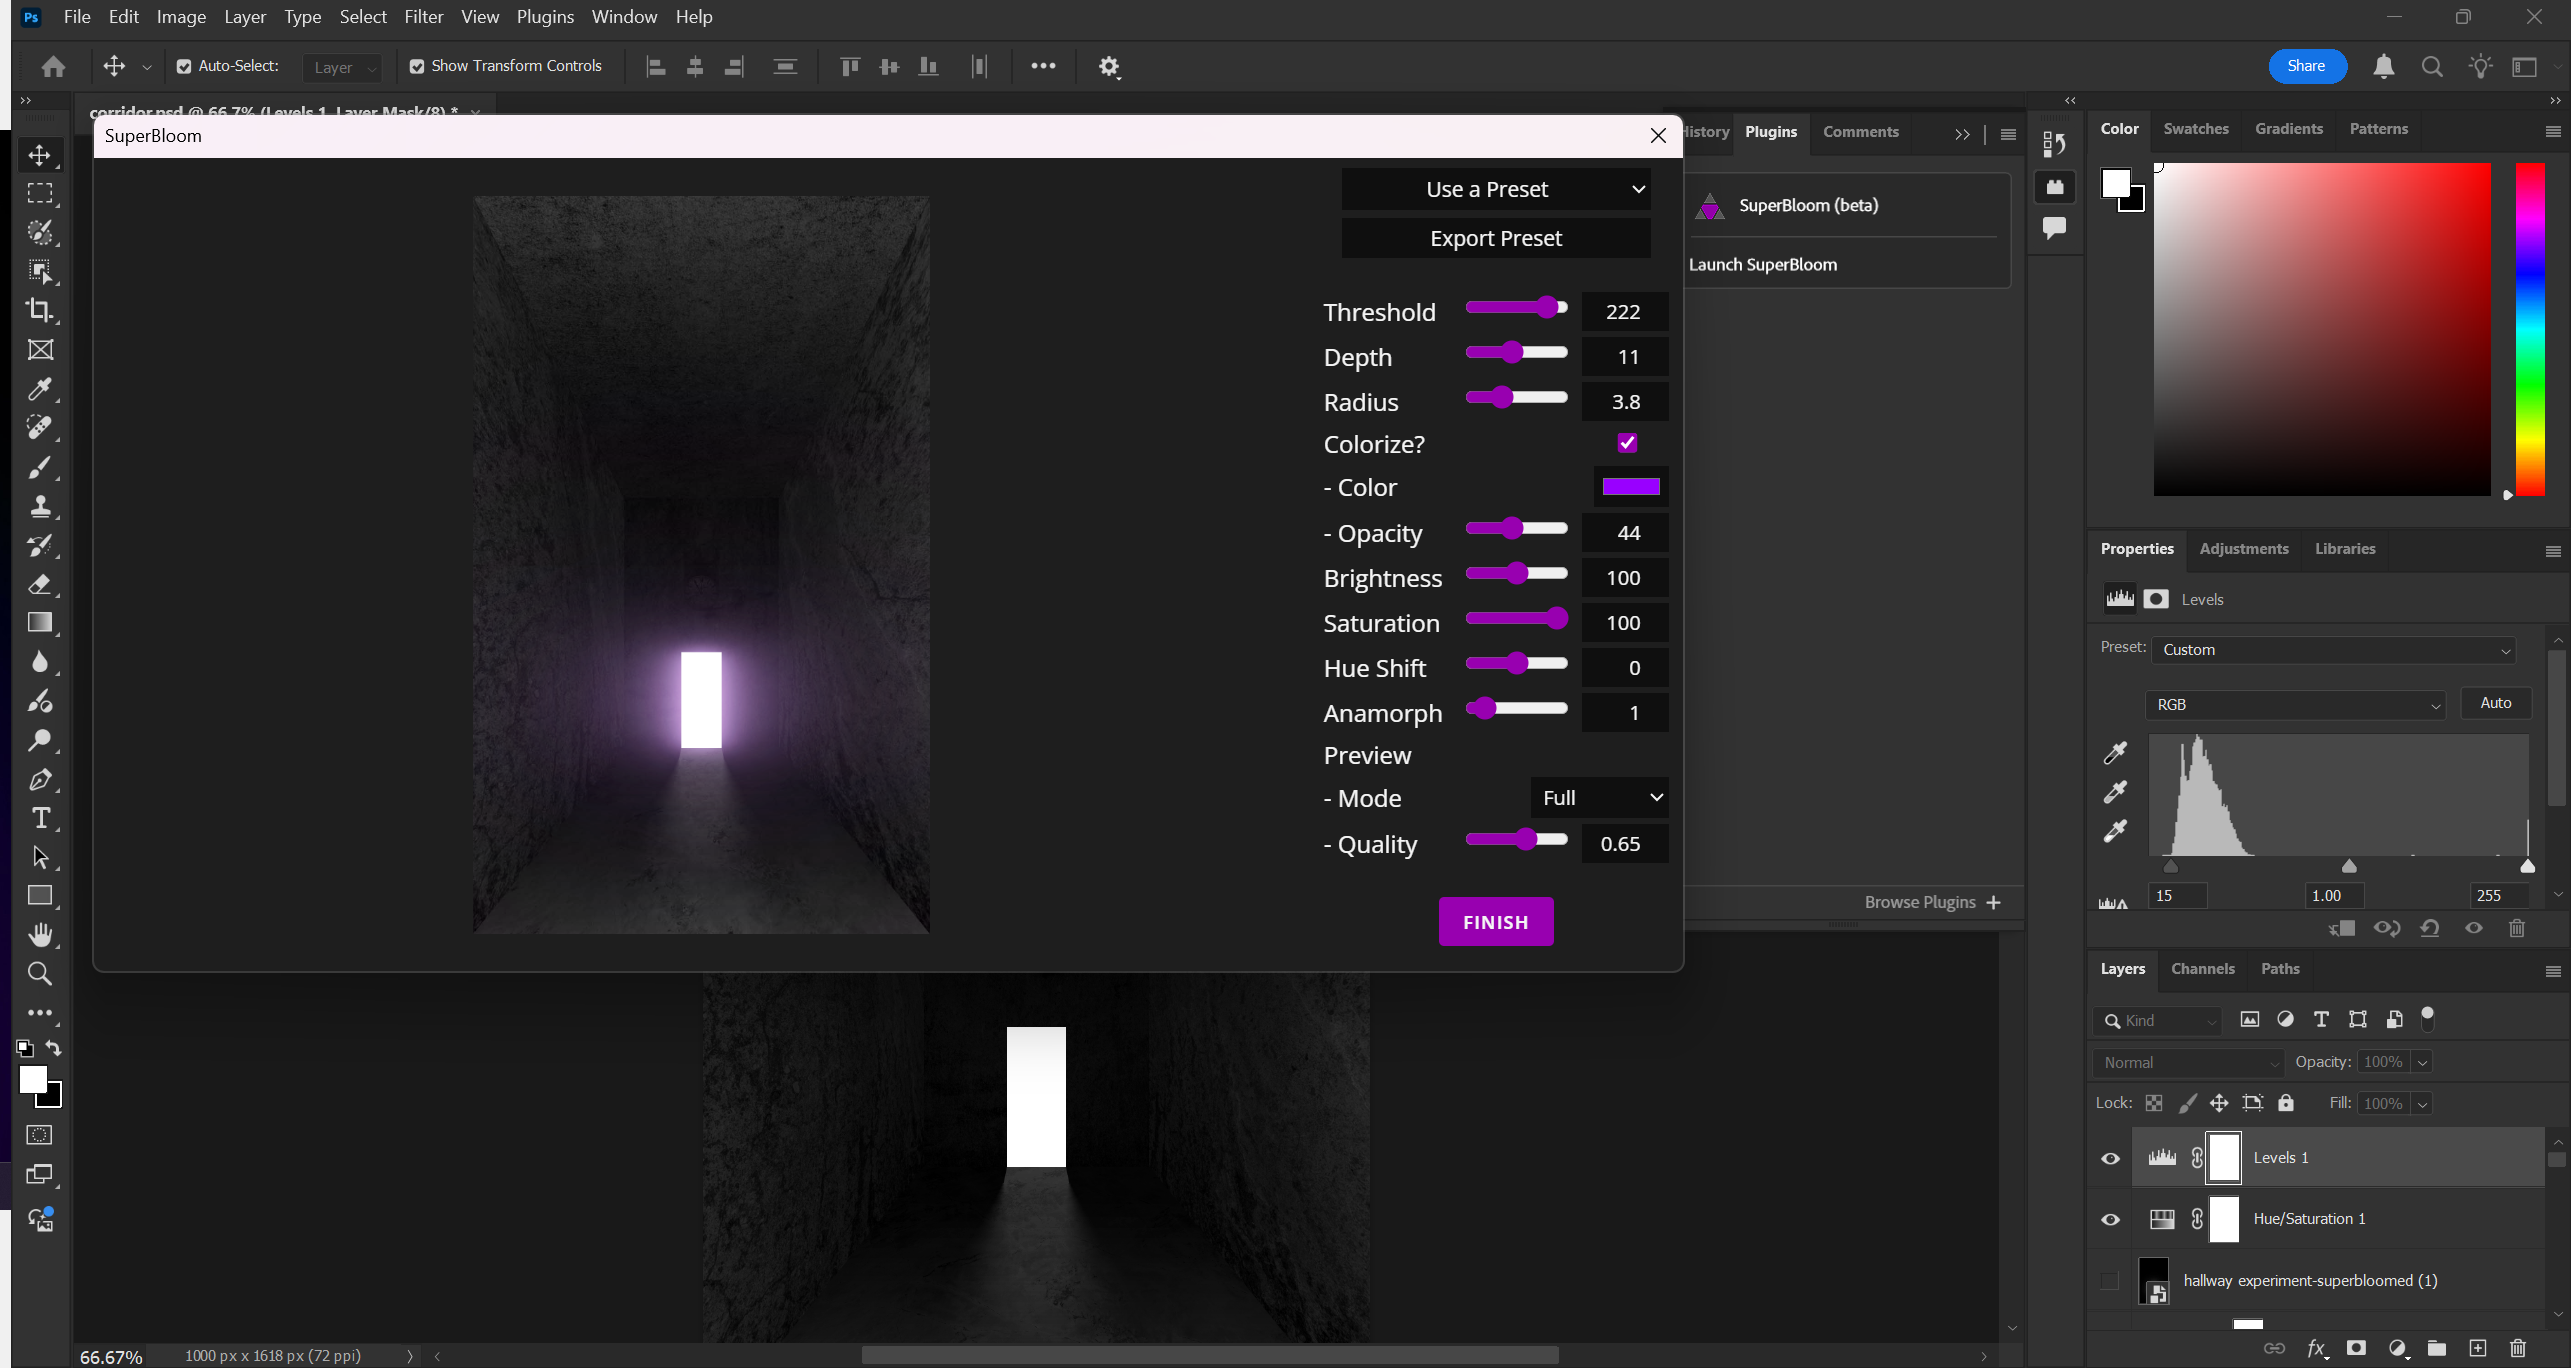Open options bar settings gear
This screenshot has height=1368, width=2571.
coord(1109,66)
